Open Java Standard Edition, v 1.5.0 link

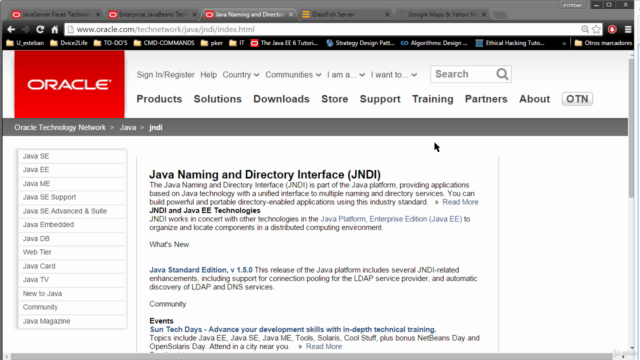pyautogui.click(x=201, y=270)
